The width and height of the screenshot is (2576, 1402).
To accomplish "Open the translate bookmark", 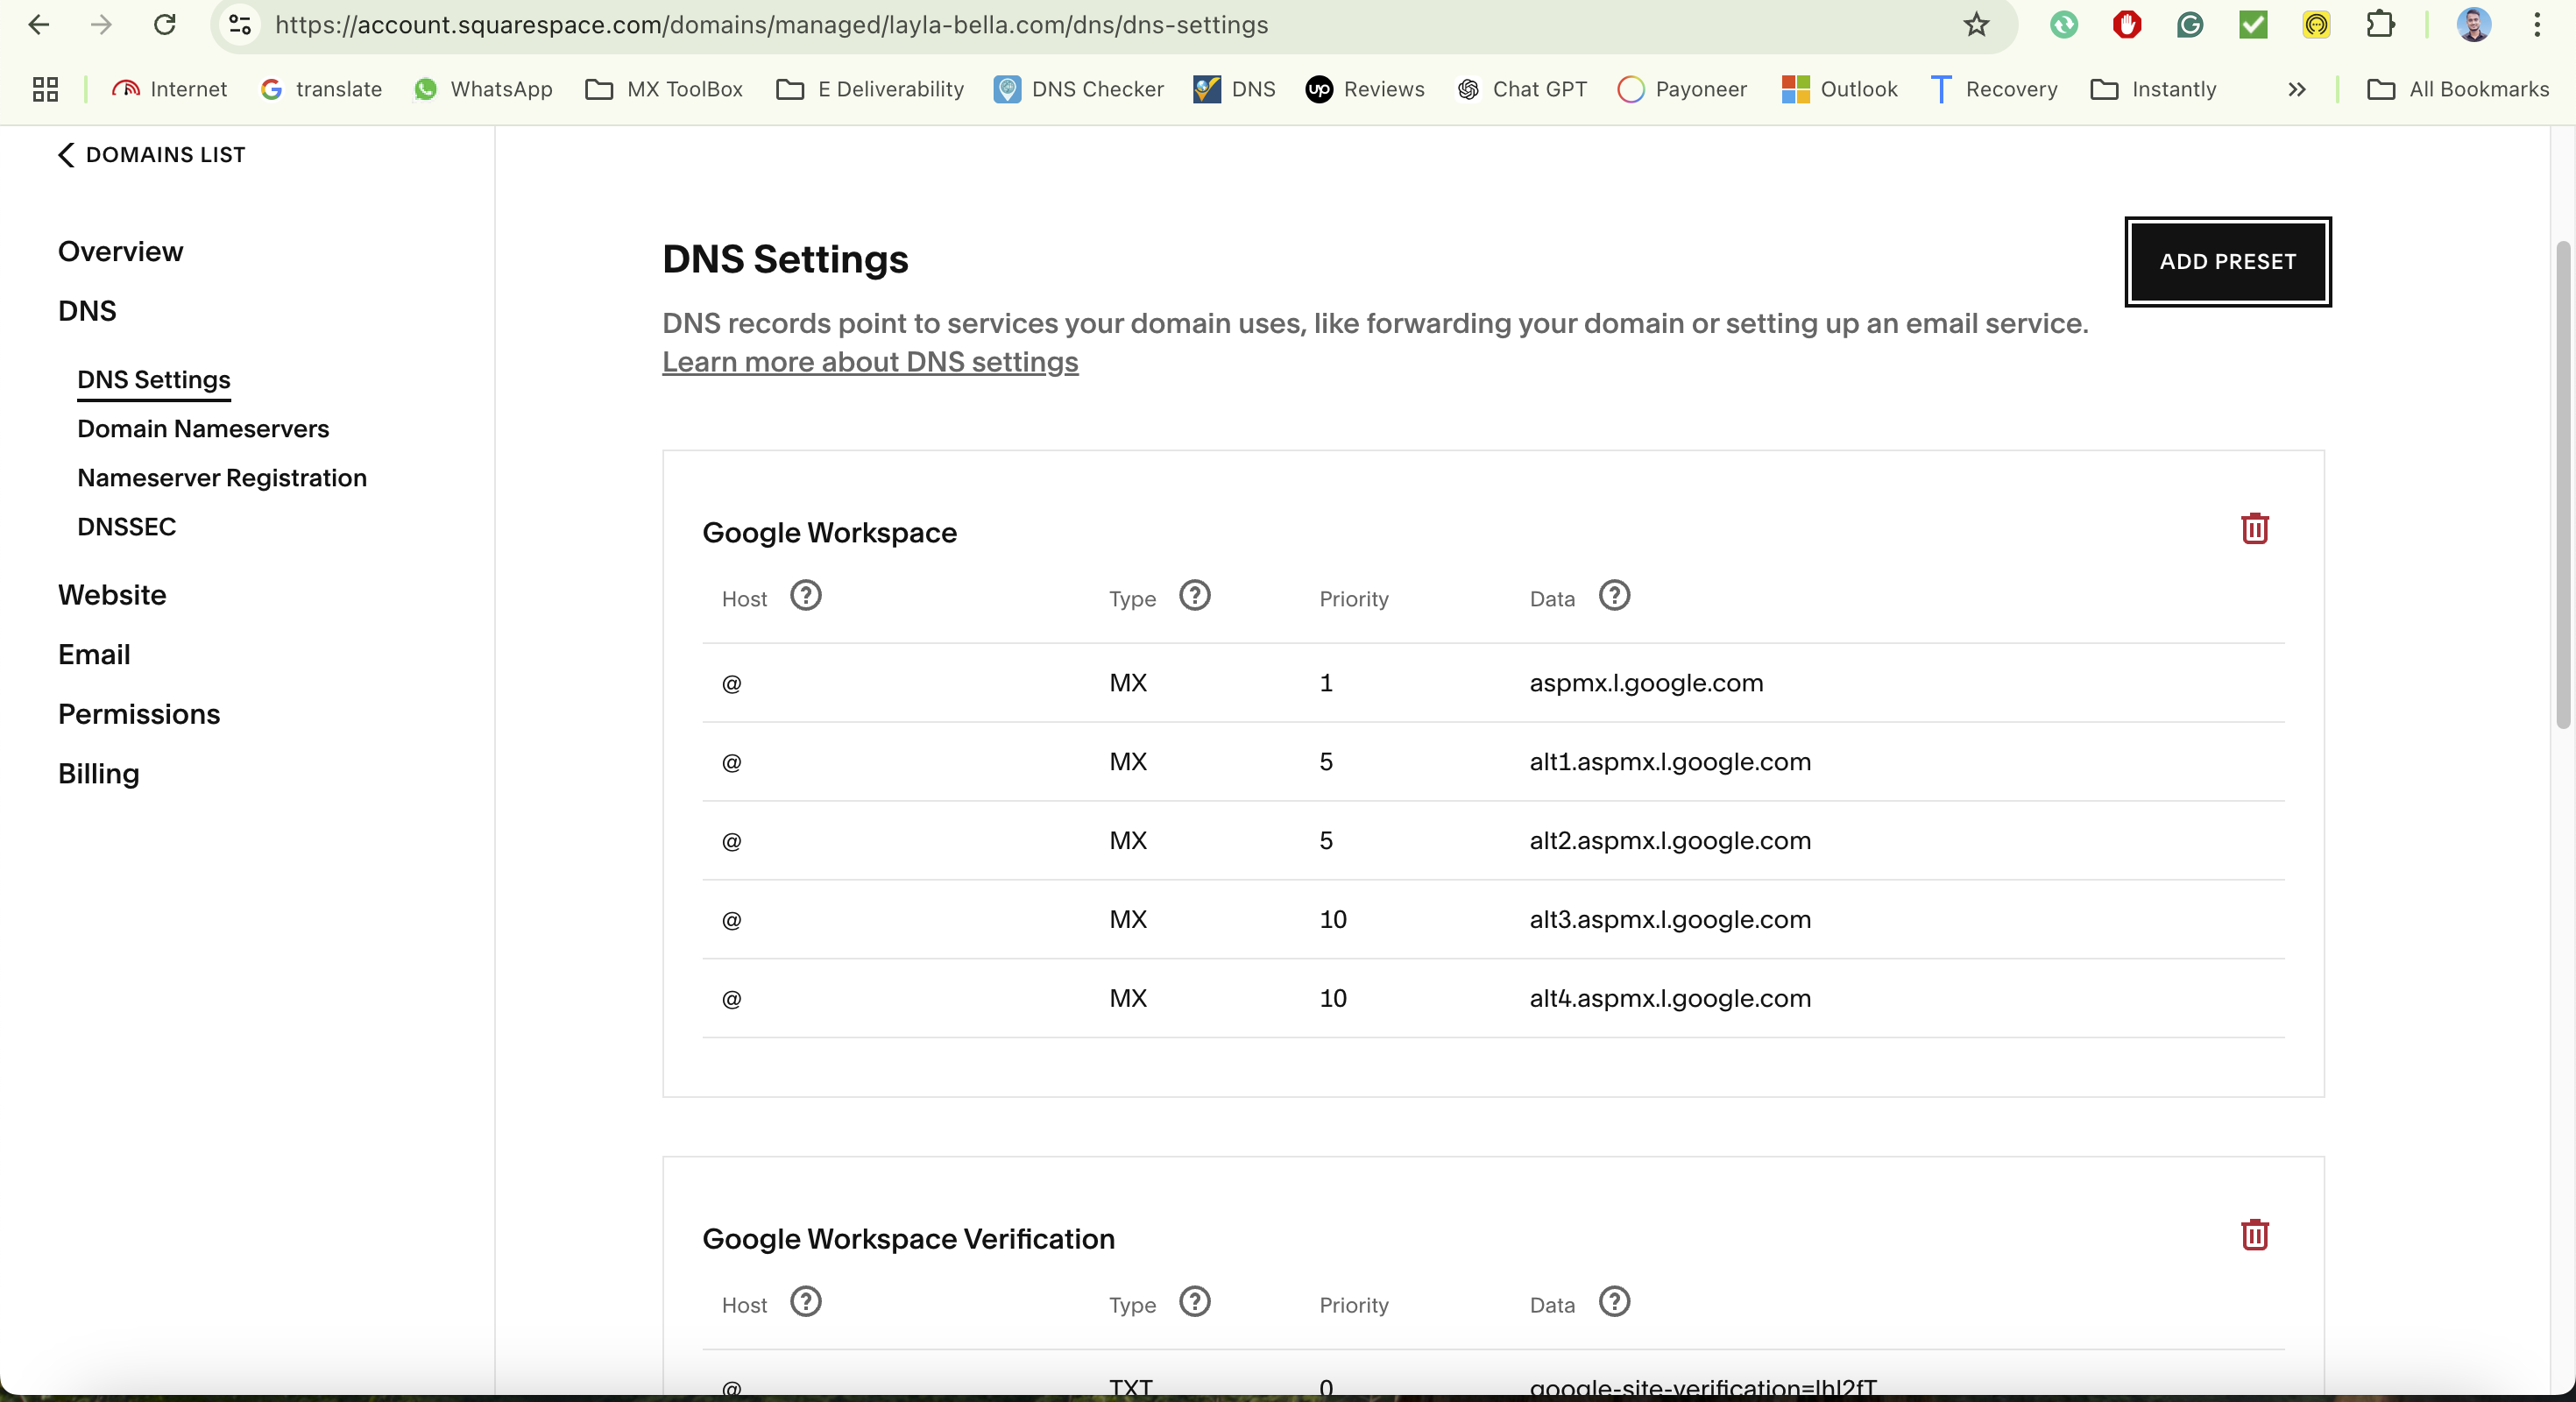I will point(321,89).
